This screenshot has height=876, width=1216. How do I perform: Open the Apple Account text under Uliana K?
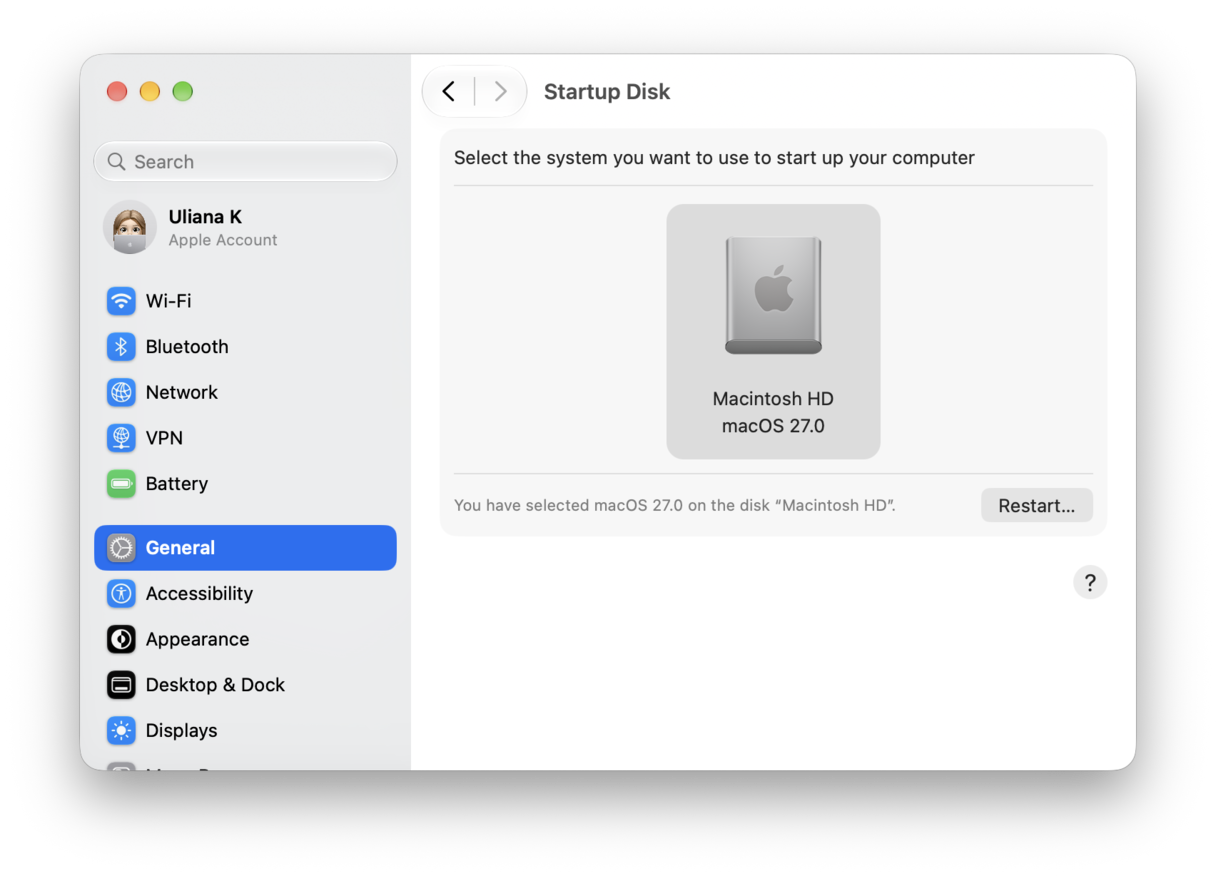click(223, 240)
